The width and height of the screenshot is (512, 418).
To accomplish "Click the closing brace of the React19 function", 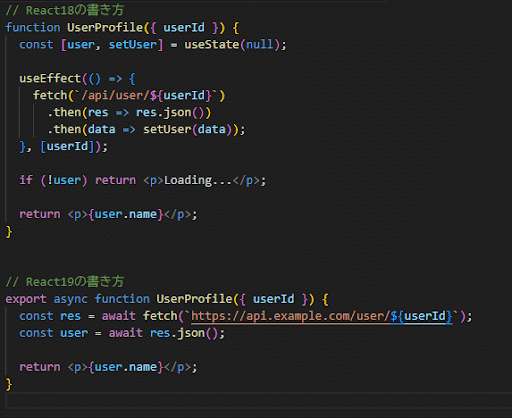I will tap(9, 384).
